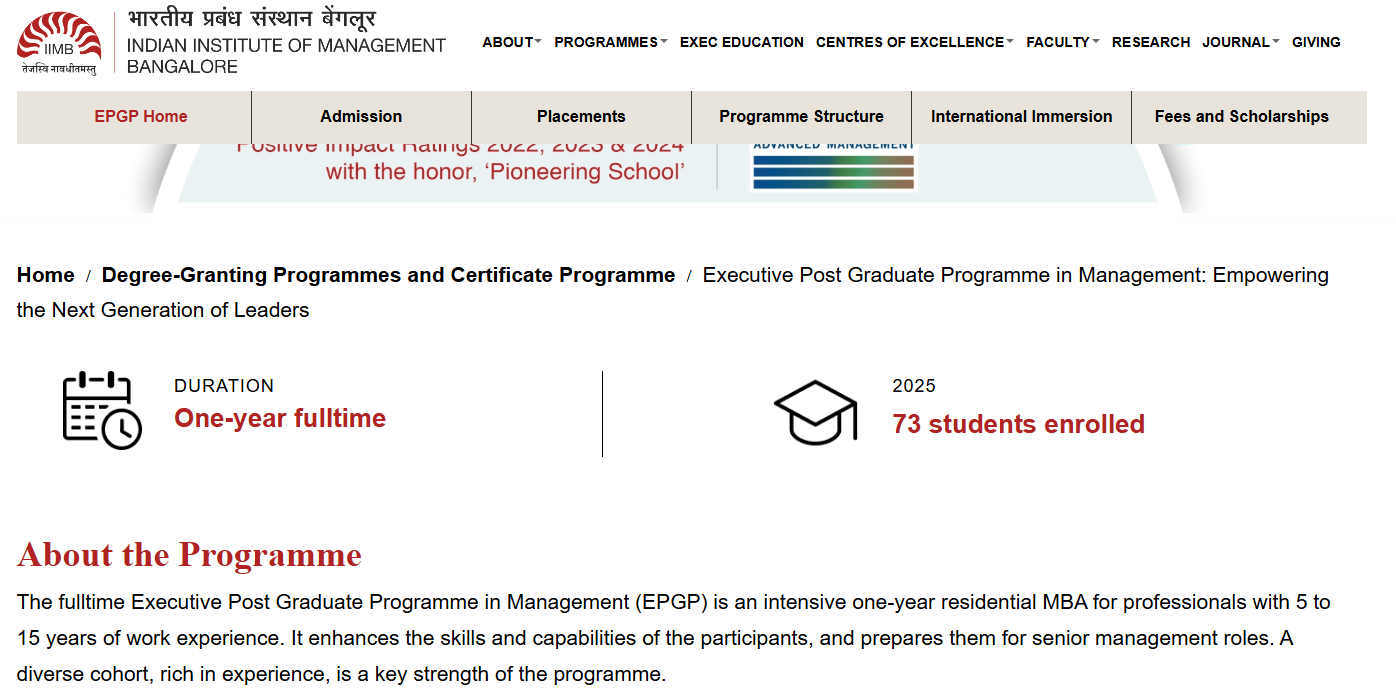This screenshot has height=688, width=1396.
Task: Expand the FACULTY dropdown menu
Action: (x=1062, y=42)
